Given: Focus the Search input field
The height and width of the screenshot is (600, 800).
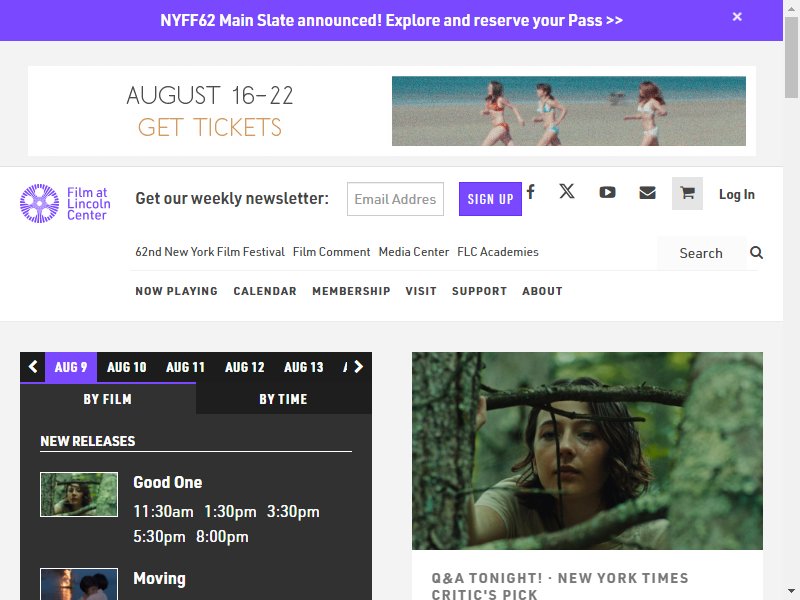Looking at the screenshot, I should [x=702, y=253].
